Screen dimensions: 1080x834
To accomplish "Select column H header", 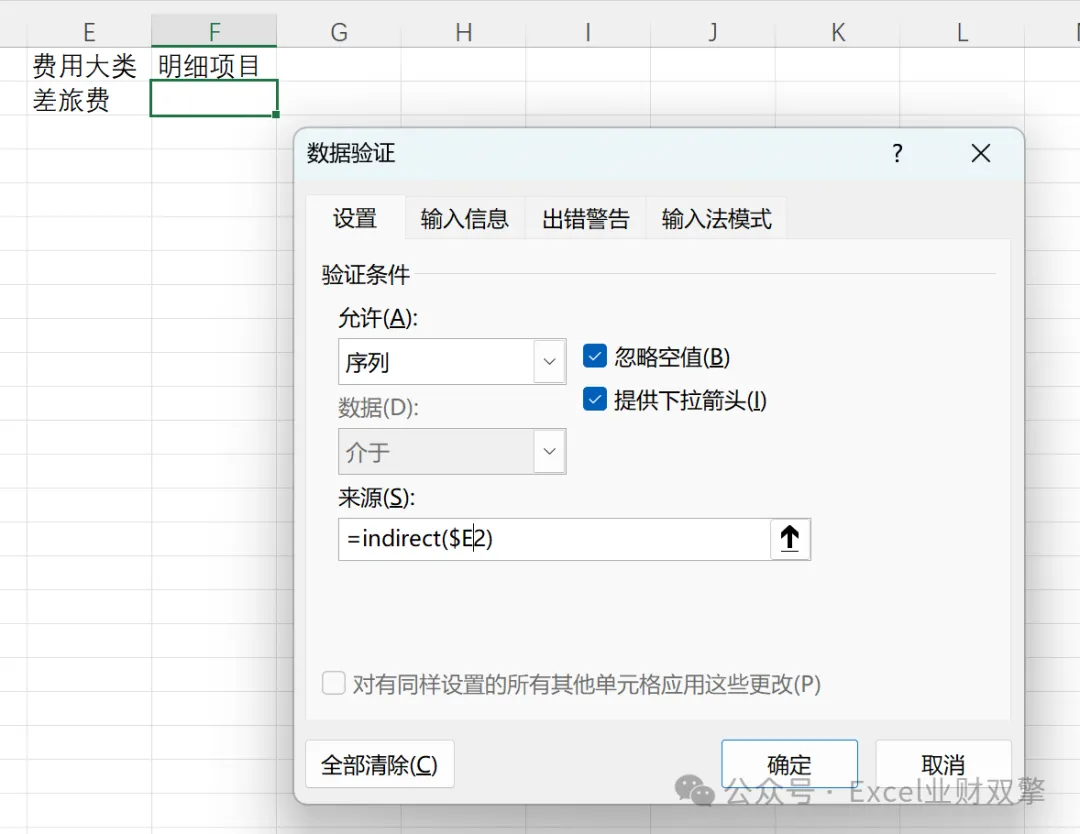I will pos(464,32).
